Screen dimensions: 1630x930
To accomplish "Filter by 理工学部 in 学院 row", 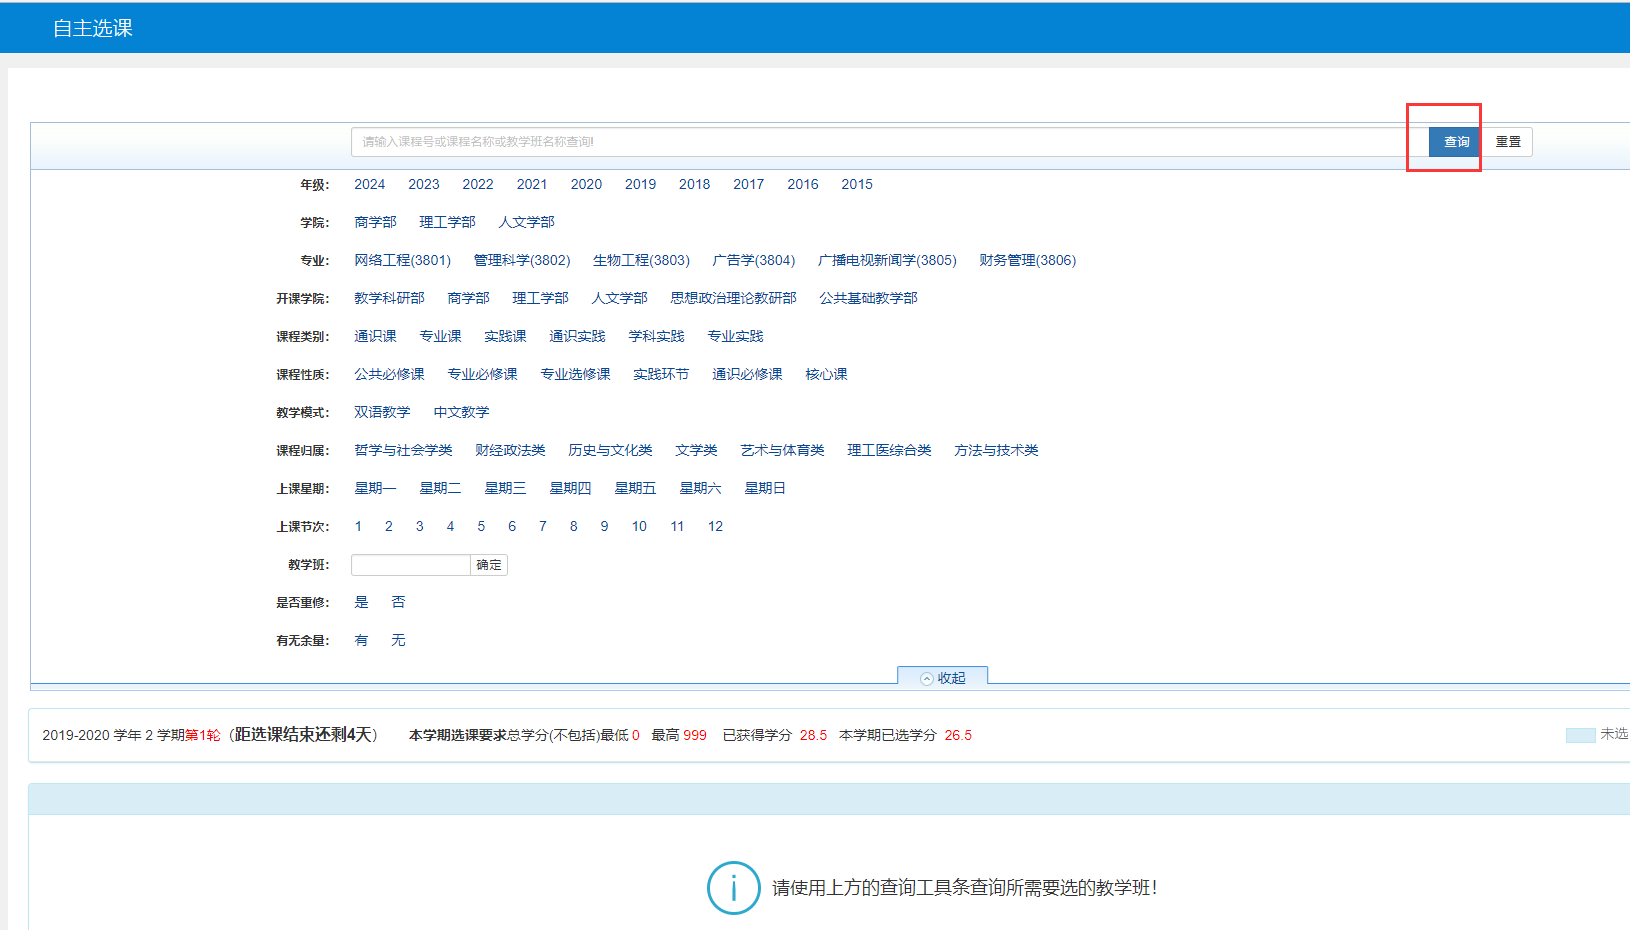I will coord(447,222).
